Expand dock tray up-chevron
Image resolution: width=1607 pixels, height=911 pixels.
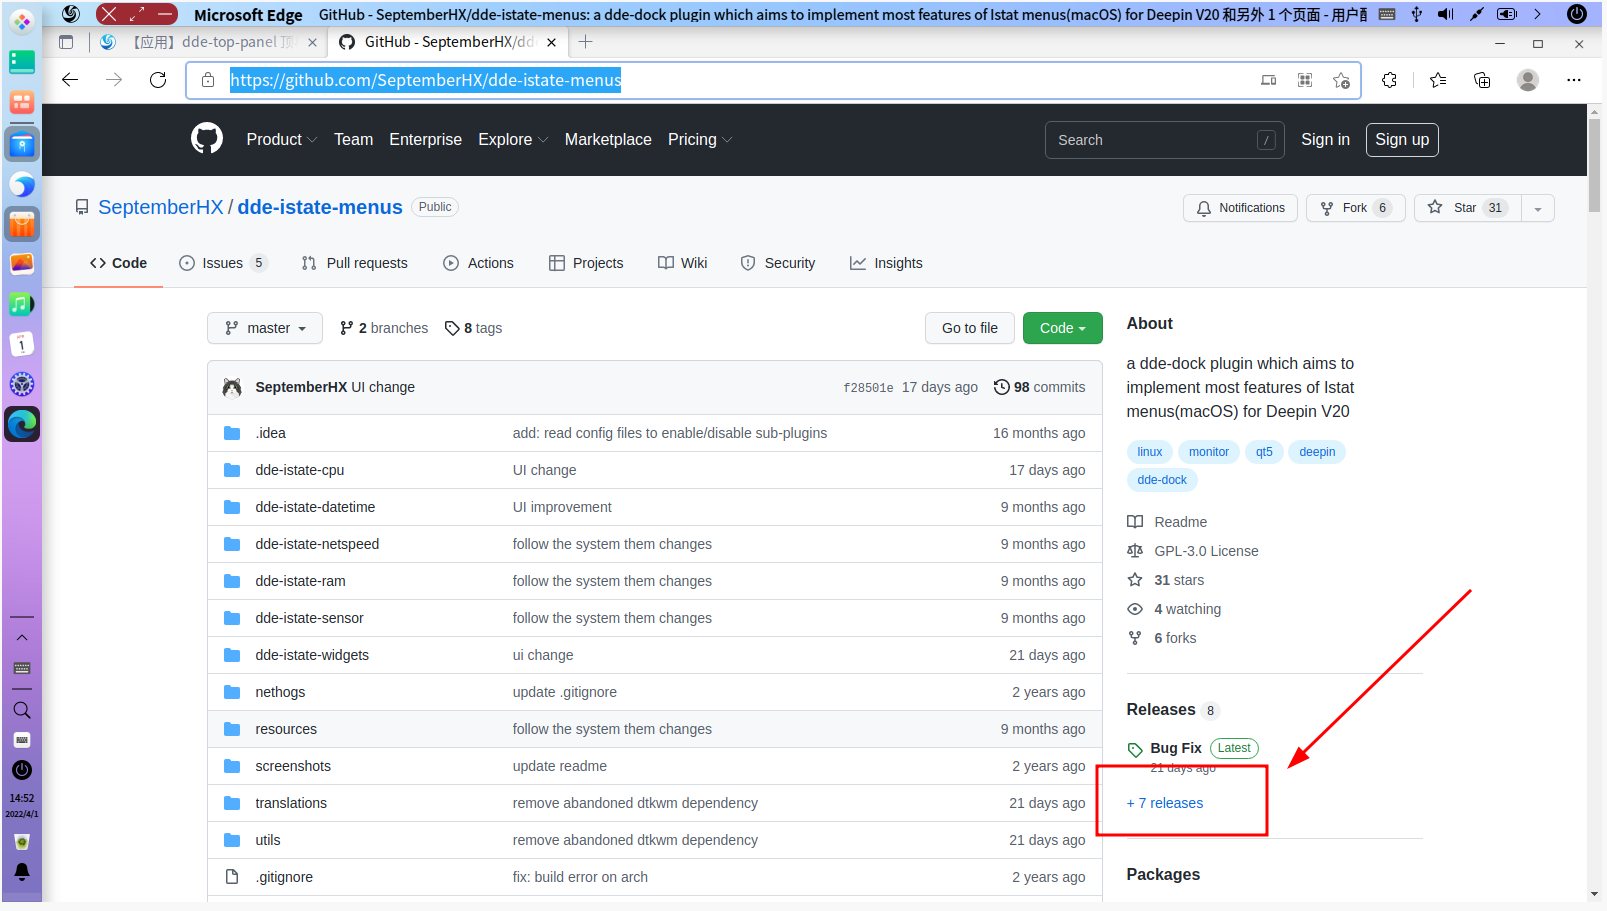pyautogui.click(x=22, y=637)
